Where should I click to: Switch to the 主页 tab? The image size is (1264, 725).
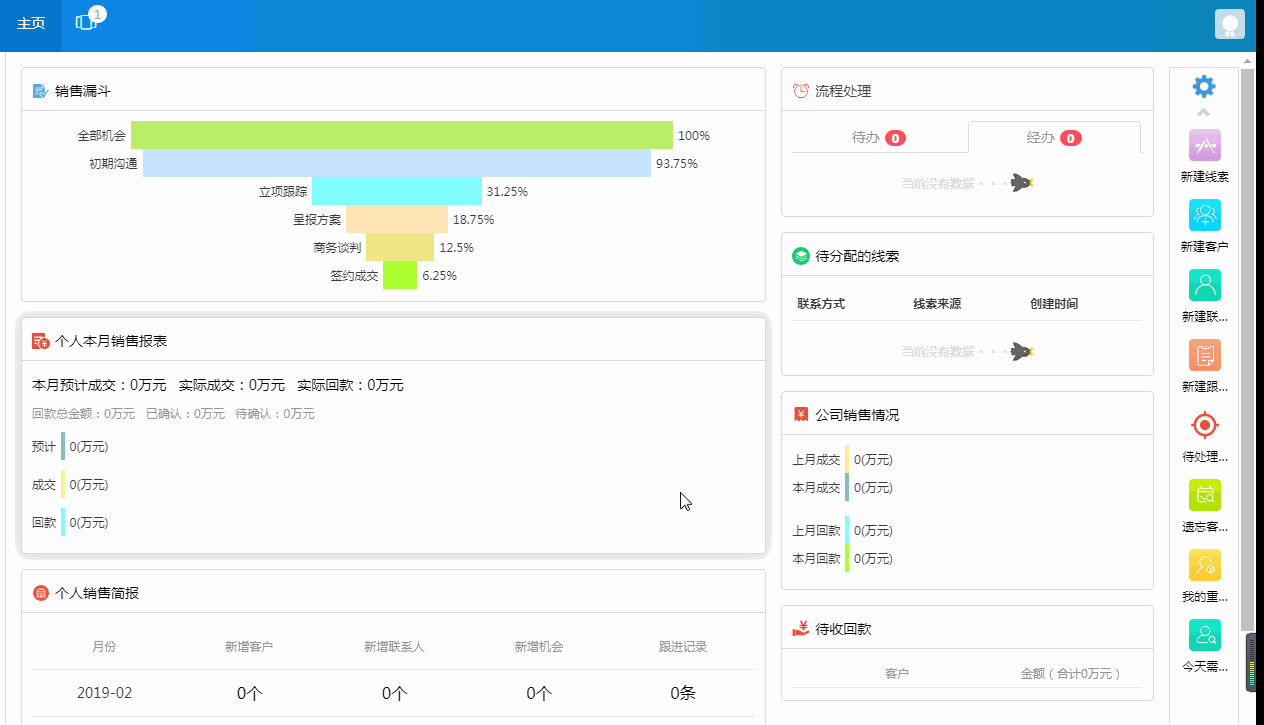click(31, 24)
